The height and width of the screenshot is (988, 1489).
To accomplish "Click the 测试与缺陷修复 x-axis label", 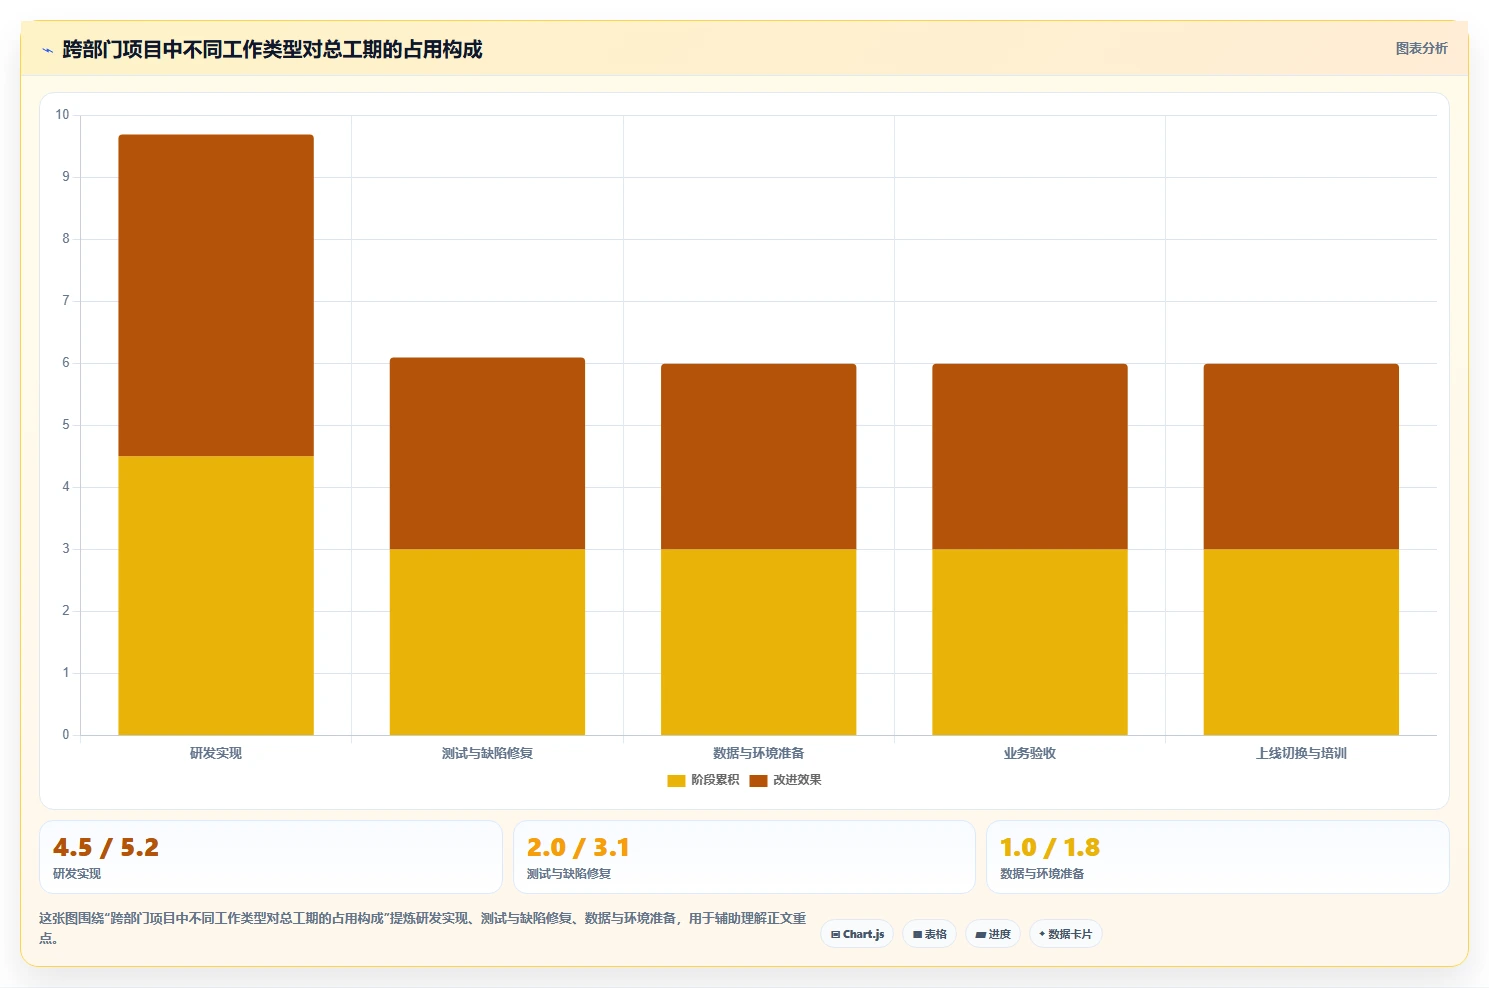I will point(487,753).
